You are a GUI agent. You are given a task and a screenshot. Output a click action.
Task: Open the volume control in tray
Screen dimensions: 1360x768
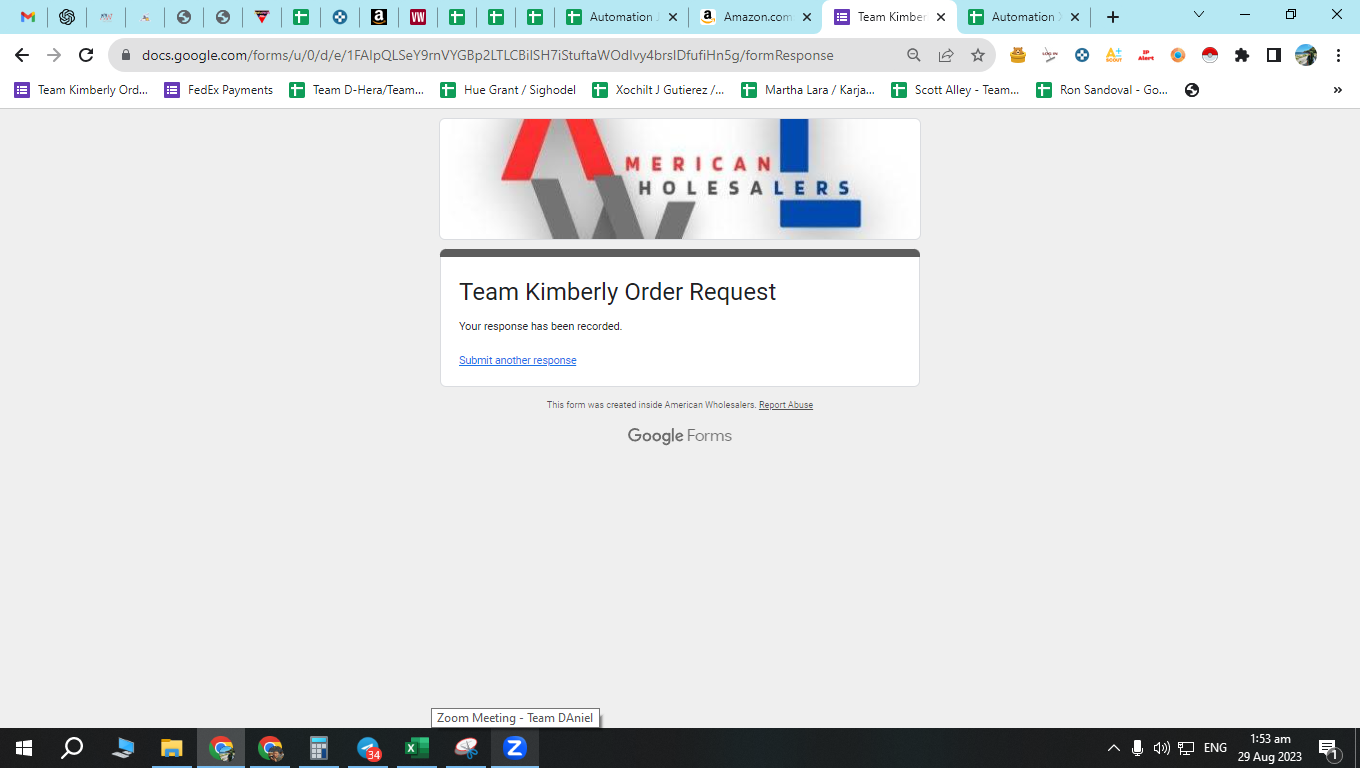[x=1162, y=748]
